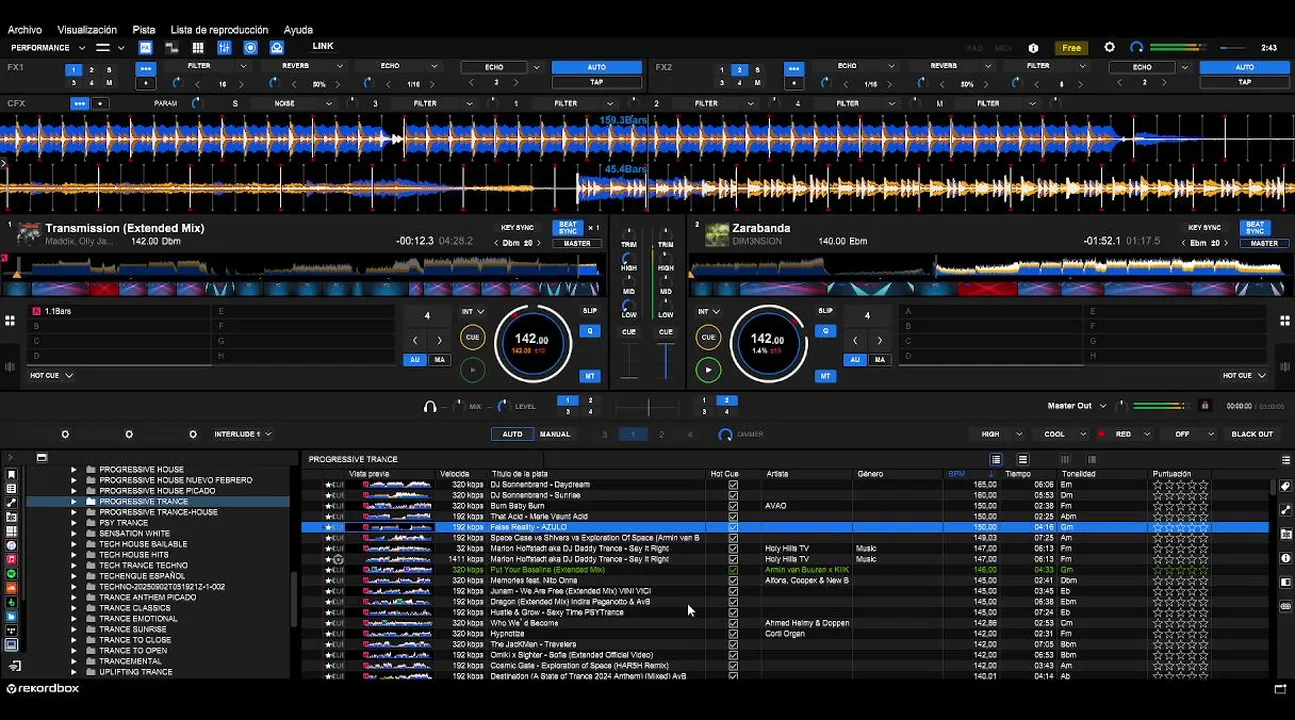The image size is (1295, 720).
Task: Assign FX2 to deck 4
Action: point(739,83)
